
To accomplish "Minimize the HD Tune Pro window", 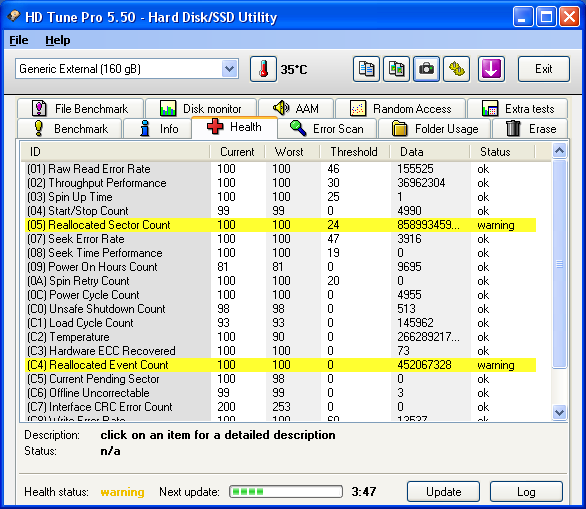I will pos(523,17).
